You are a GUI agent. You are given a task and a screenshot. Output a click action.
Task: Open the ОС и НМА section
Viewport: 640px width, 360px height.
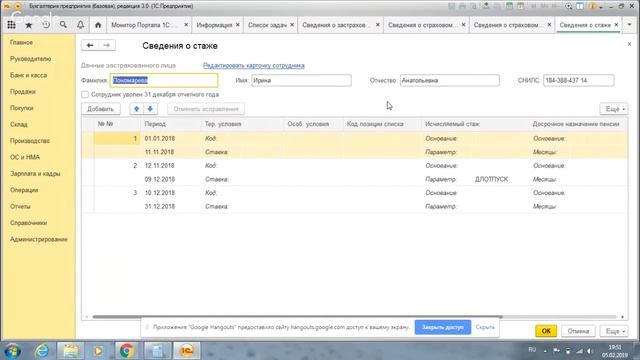point(25,157)
